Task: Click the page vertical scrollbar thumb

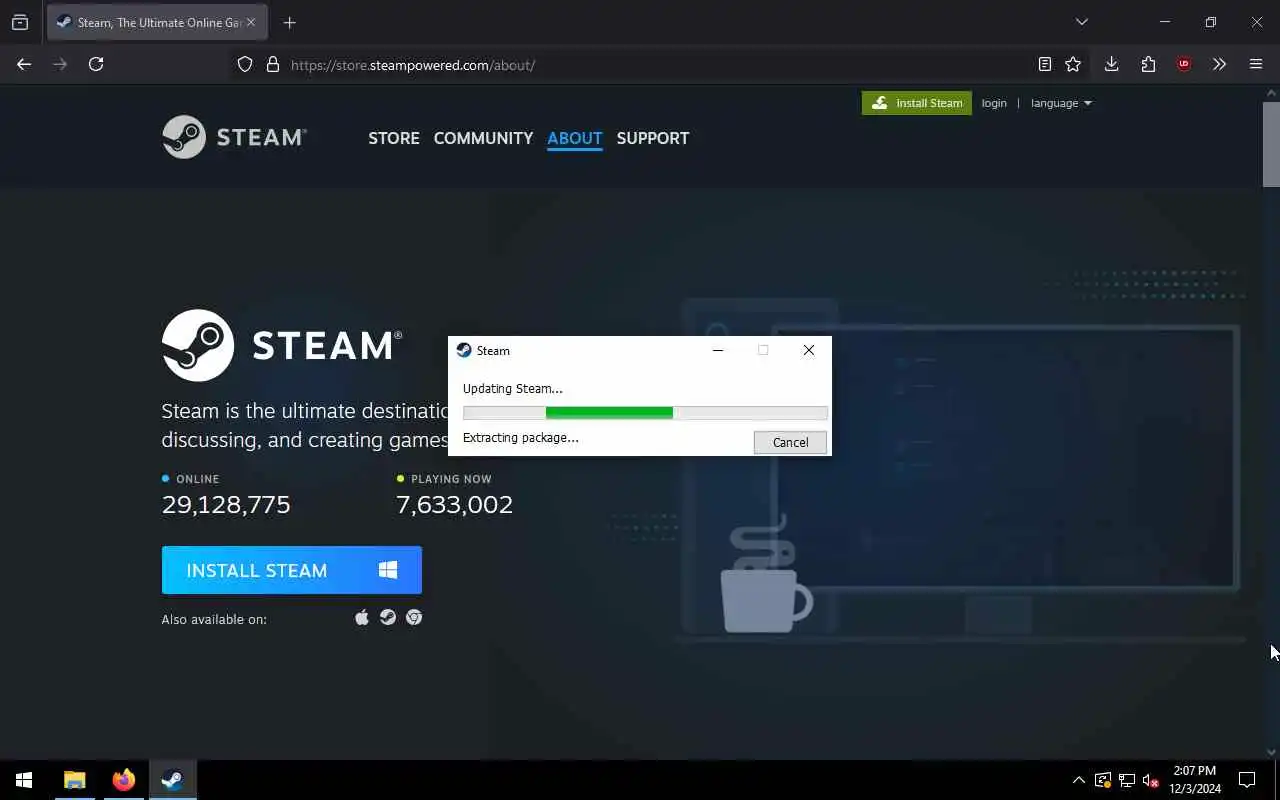Action: 1271,143
